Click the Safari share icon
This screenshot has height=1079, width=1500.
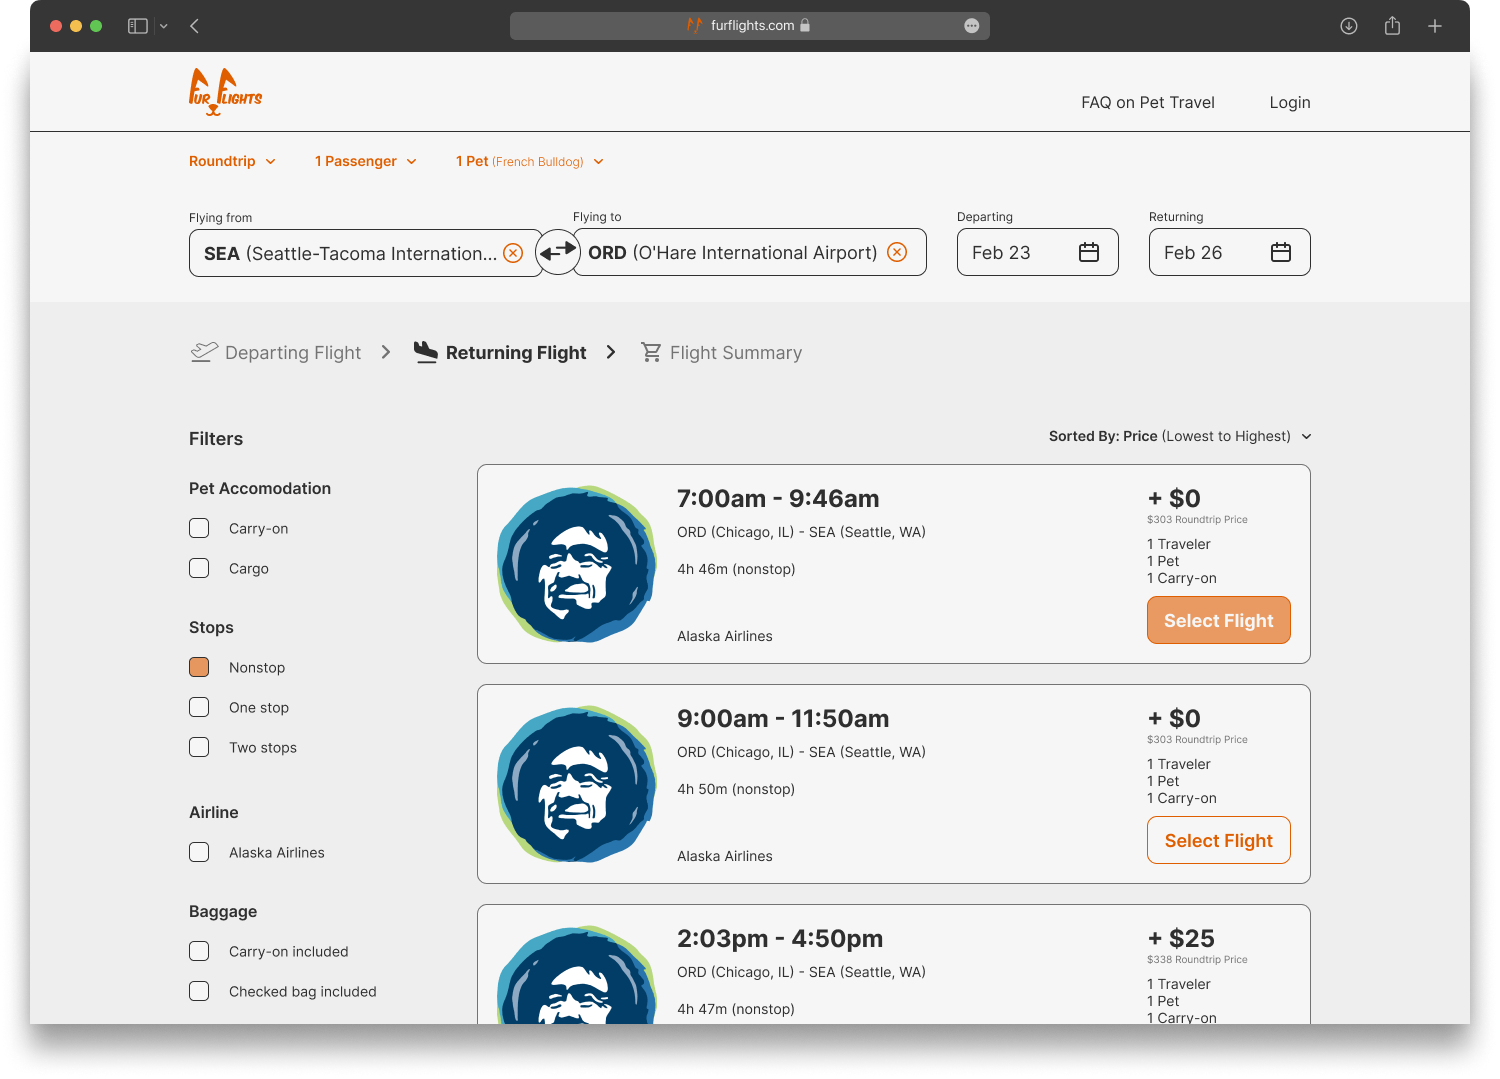[1392, 26]
